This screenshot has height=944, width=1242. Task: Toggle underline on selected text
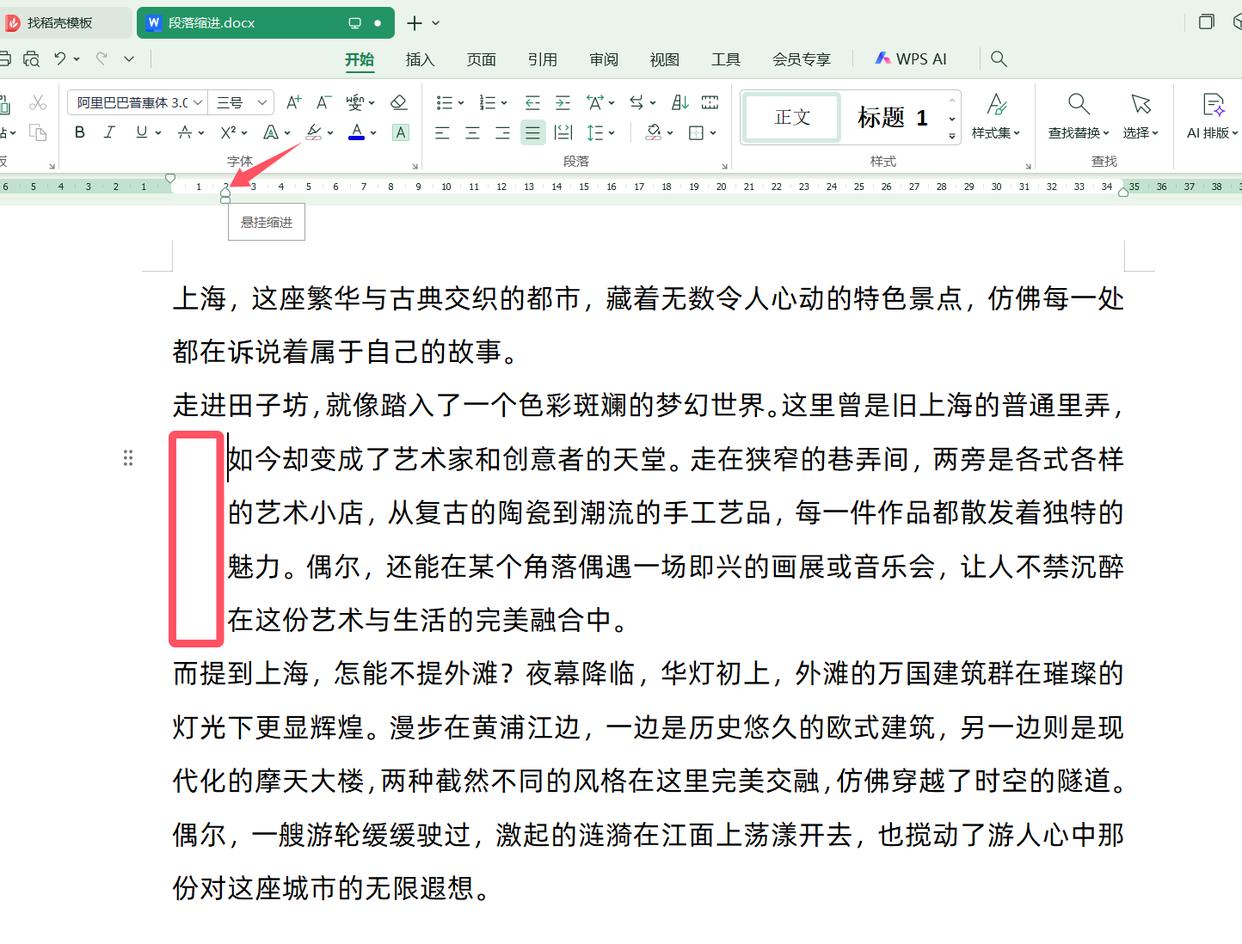coord(142,132)
